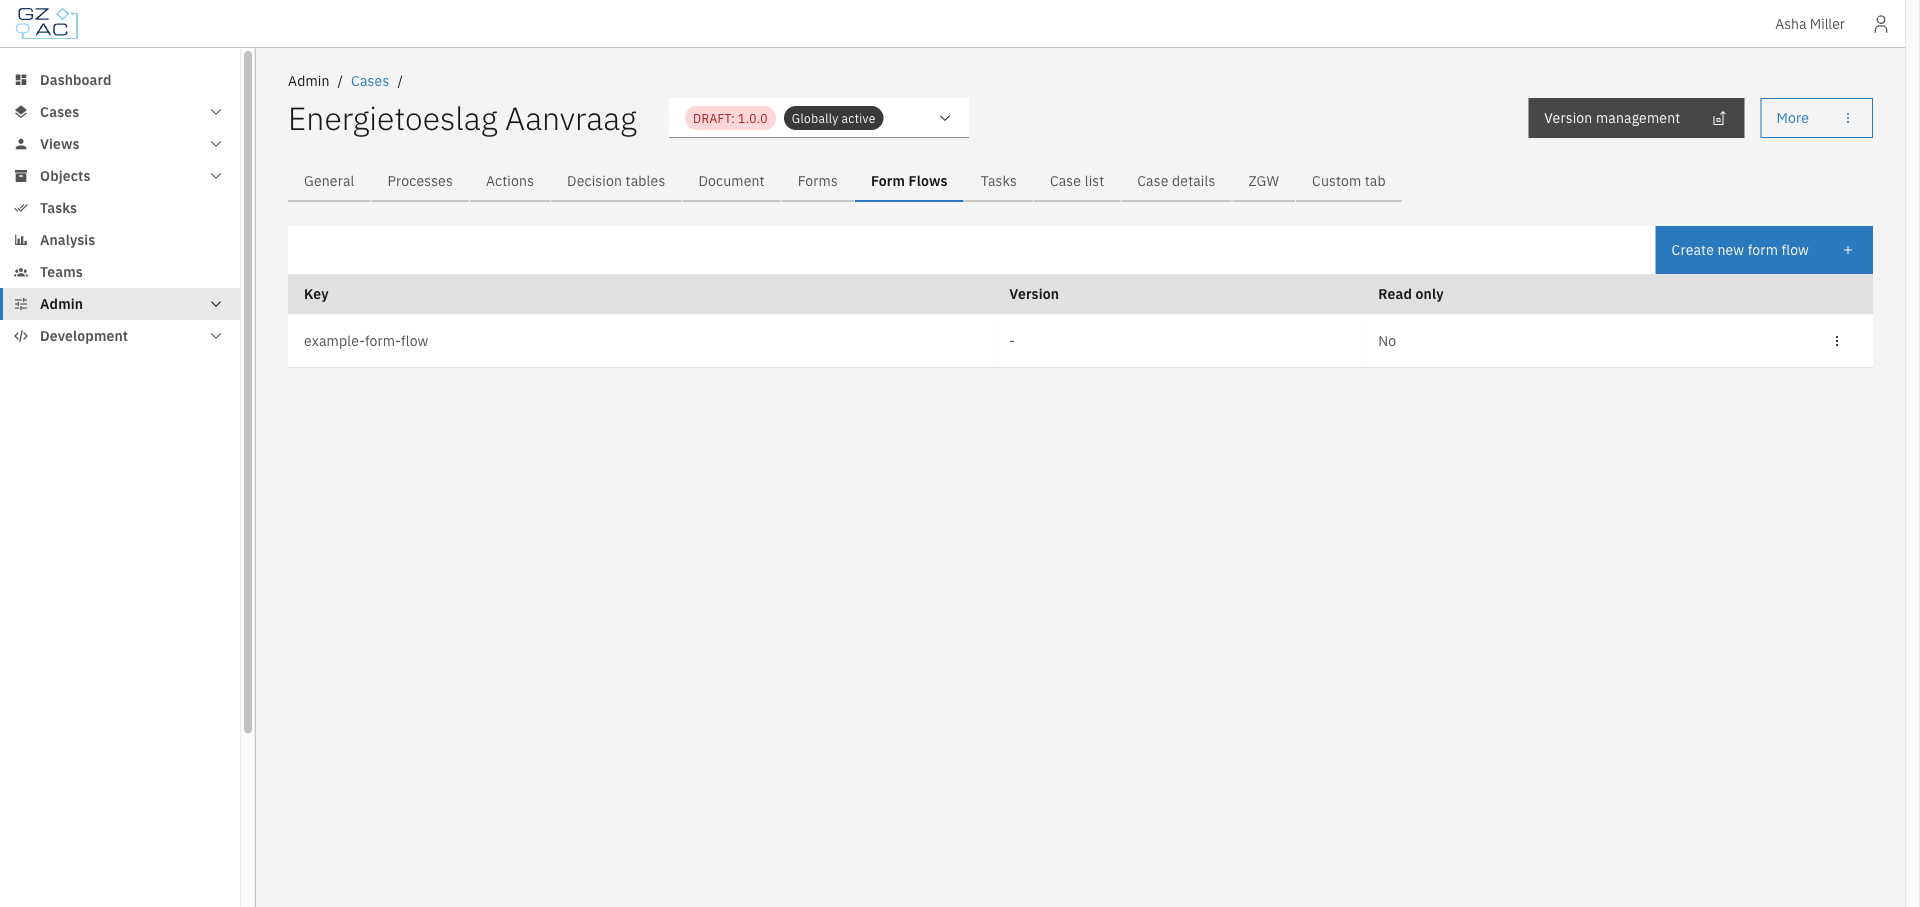Click the Version management button
This screenshot has width=1920, height=907.
1636,118
